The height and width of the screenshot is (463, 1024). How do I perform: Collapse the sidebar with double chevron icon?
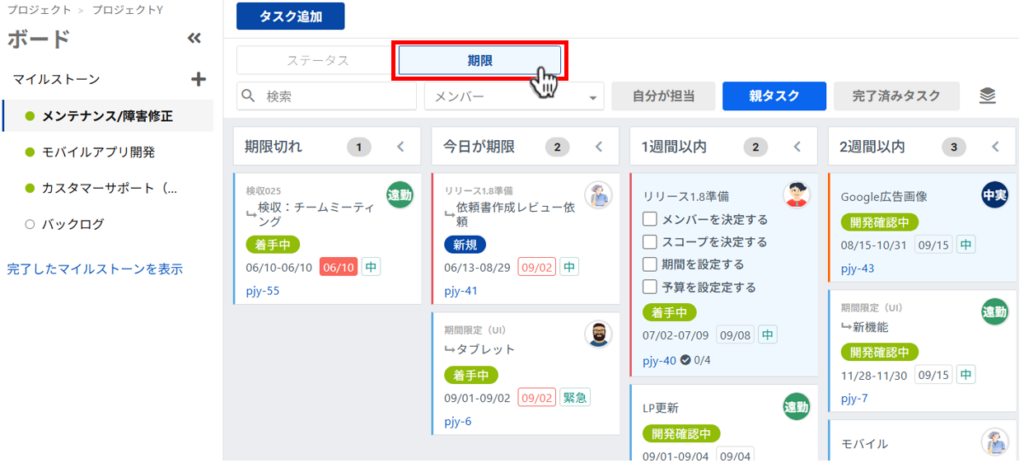pos(195,39)
